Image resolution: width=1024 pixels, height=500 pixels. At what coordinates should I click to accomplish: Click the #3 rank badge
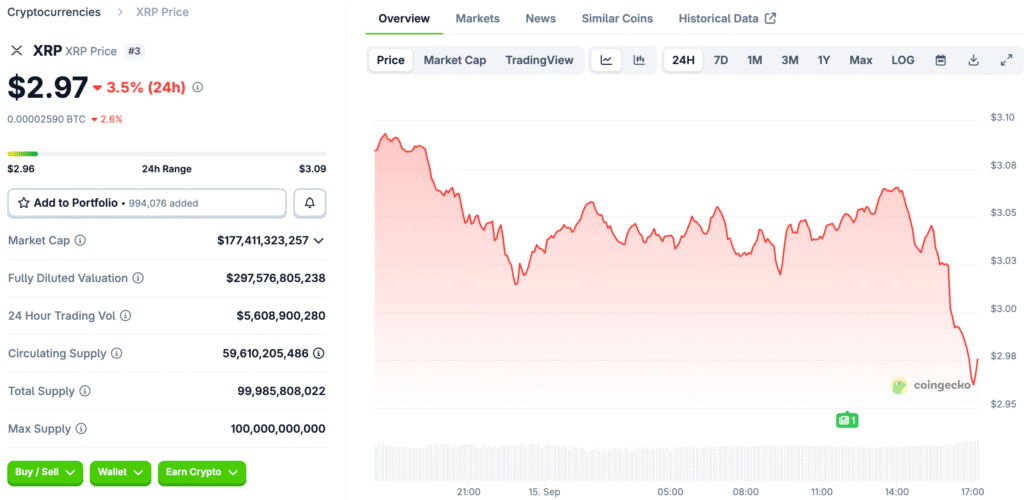click(x=134, y=51)
